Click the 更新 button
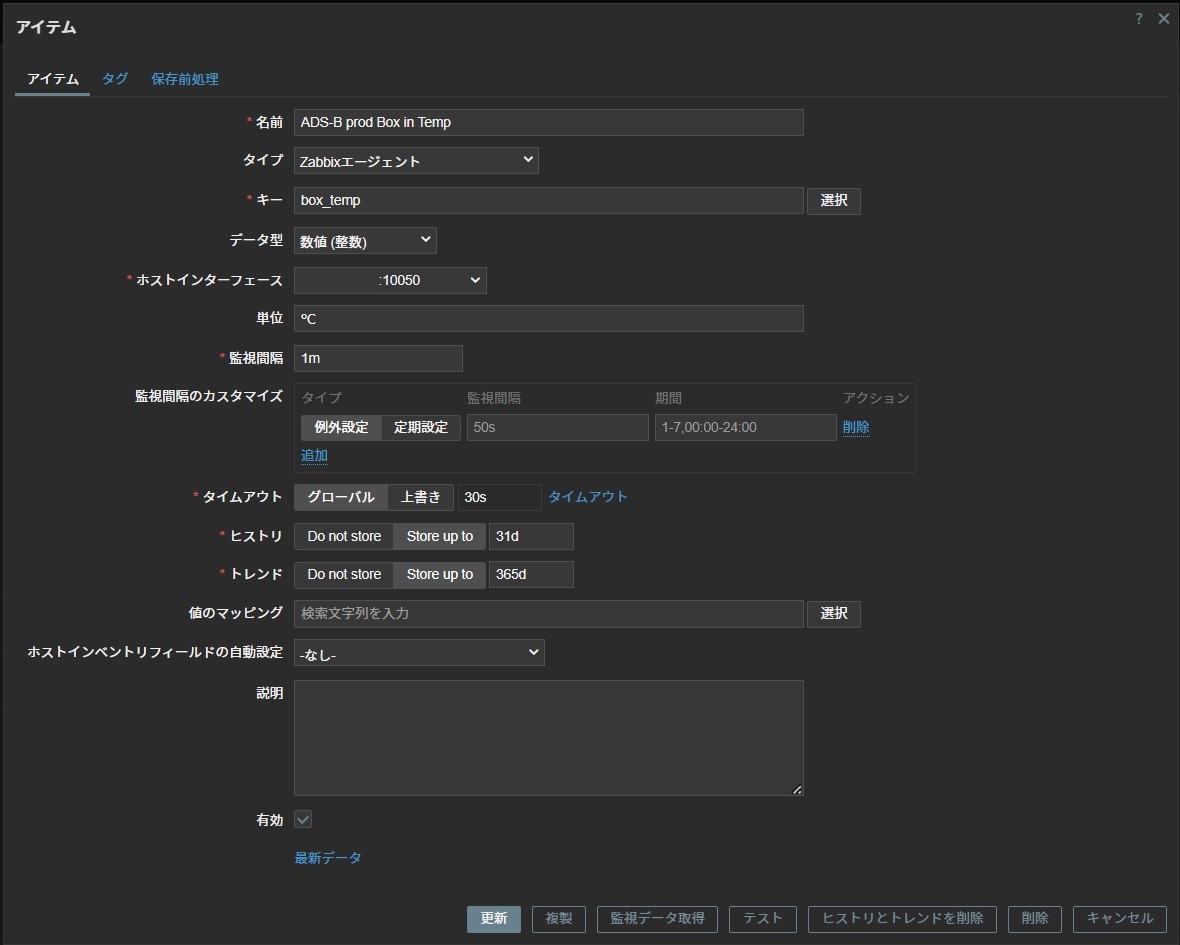Screen dimensions: 1180x945 [494, 918]
